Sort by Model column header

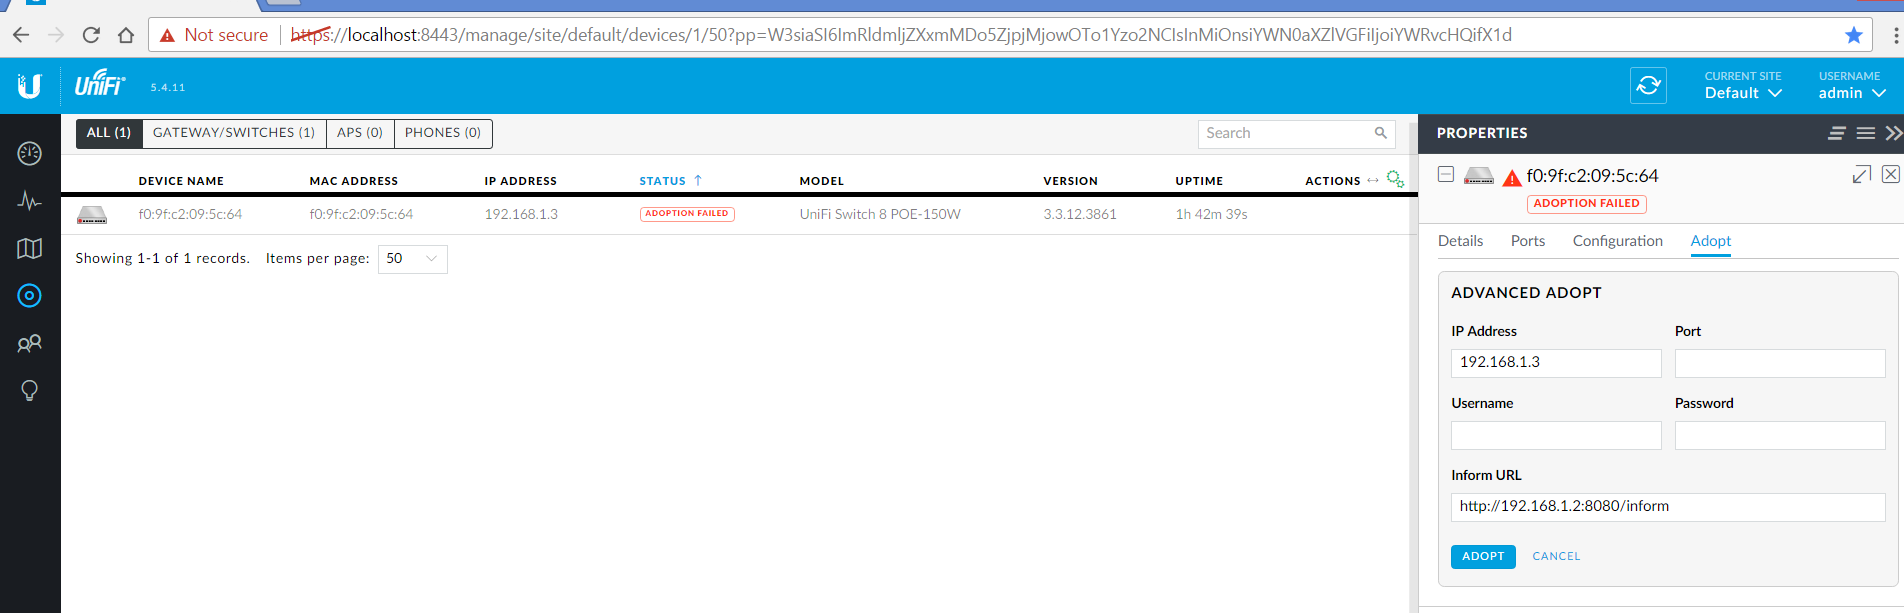tap(822, 181)
